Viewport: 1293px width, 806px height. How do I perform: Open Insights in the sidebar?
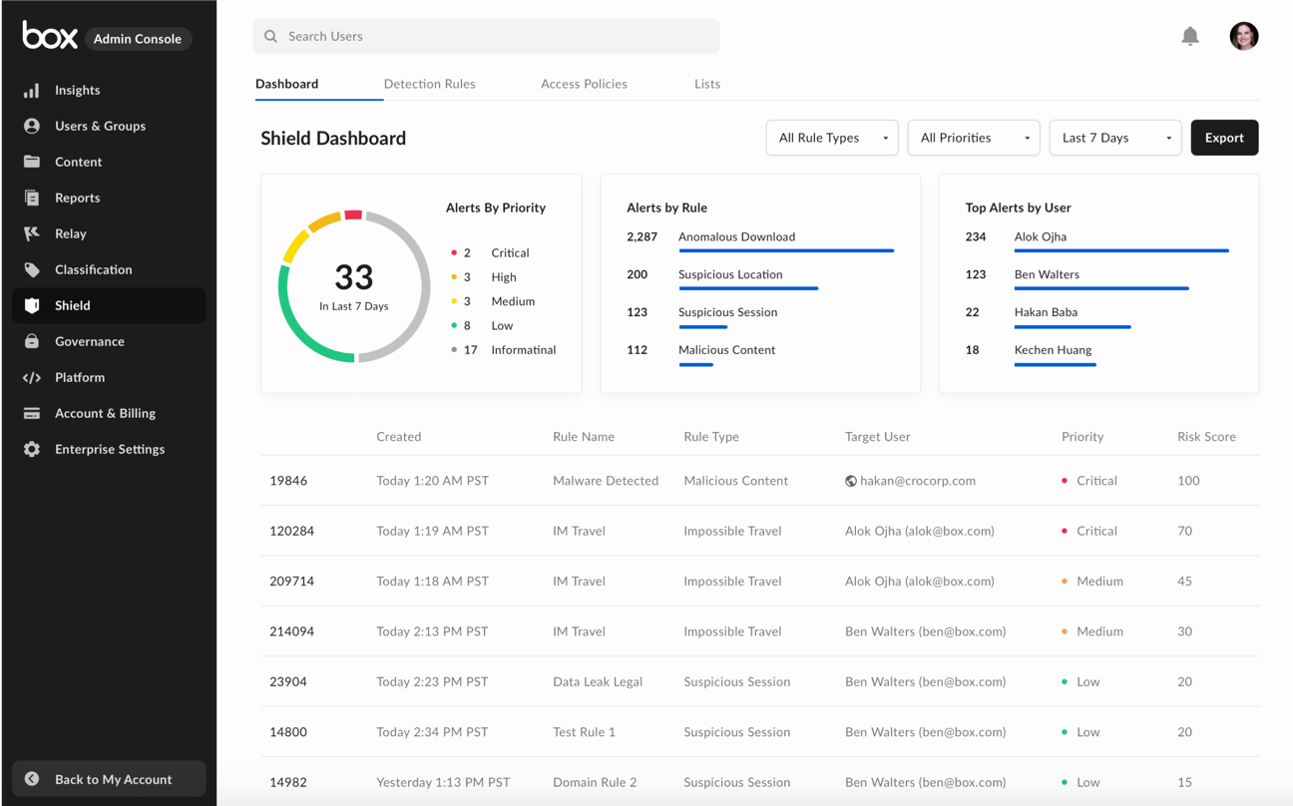coord(109,90)
